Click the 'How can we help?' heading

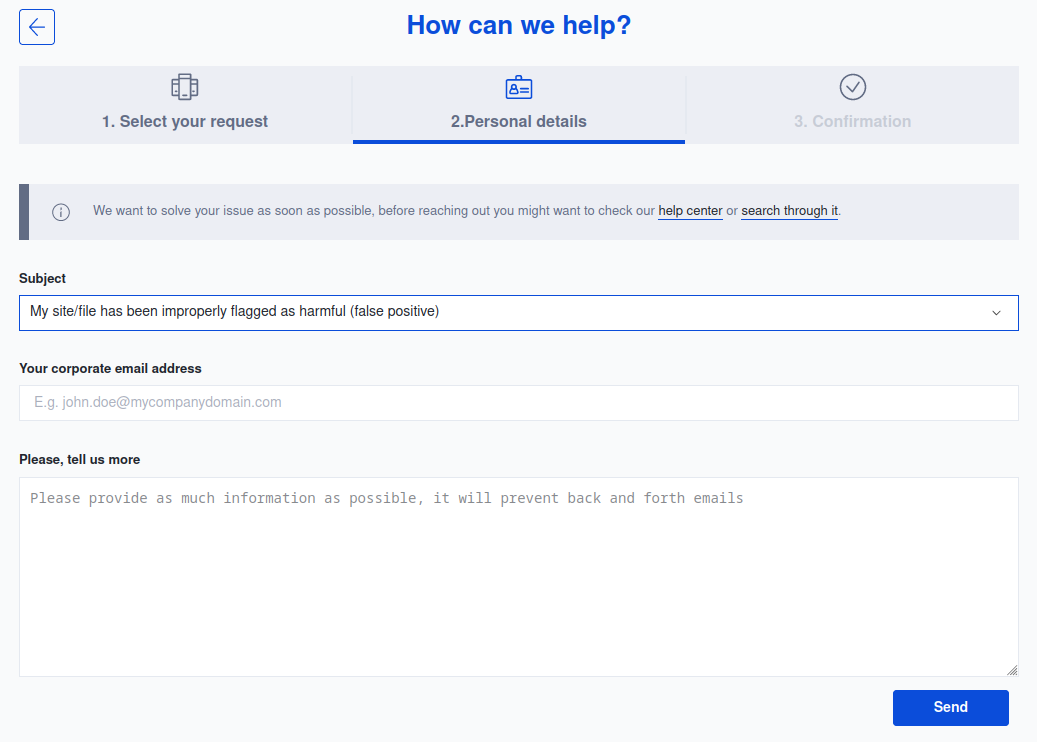click(518, 25)
